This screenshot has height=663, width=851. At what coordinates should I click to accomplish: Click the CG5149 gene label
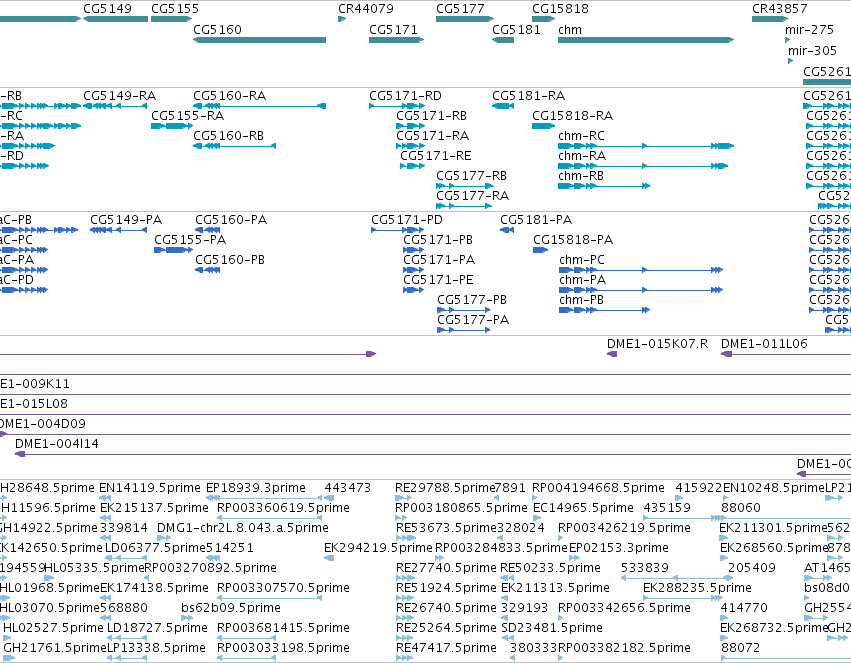[107, 9]
